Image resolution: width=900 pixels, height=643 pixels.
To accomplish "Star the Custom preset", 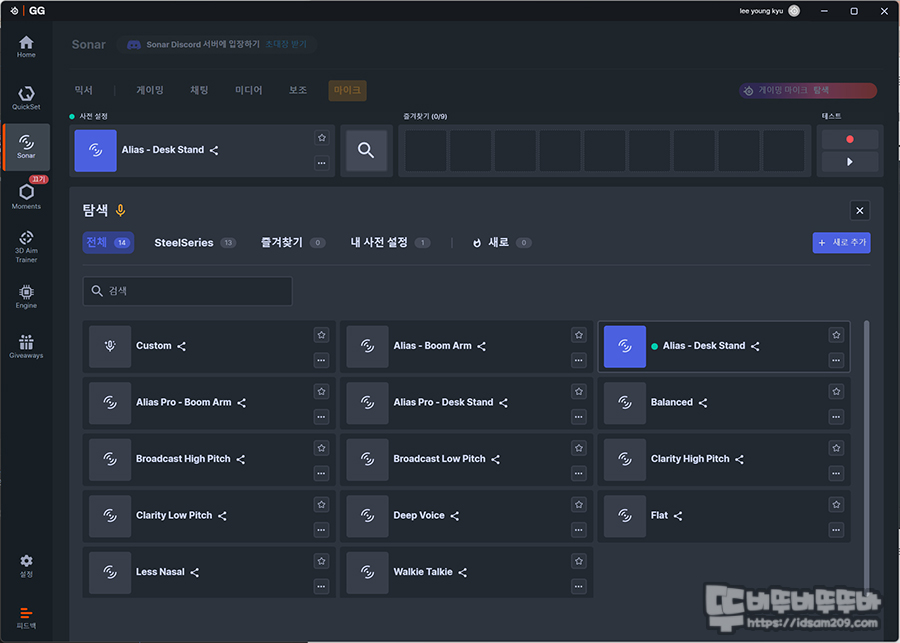I will [x=321, y=334].
